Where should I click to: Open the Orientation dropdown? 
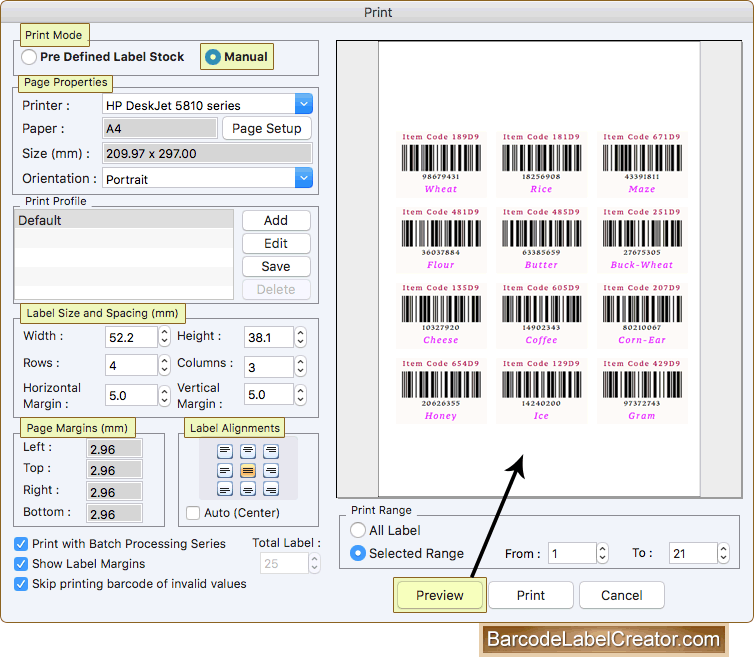point(303,178)
